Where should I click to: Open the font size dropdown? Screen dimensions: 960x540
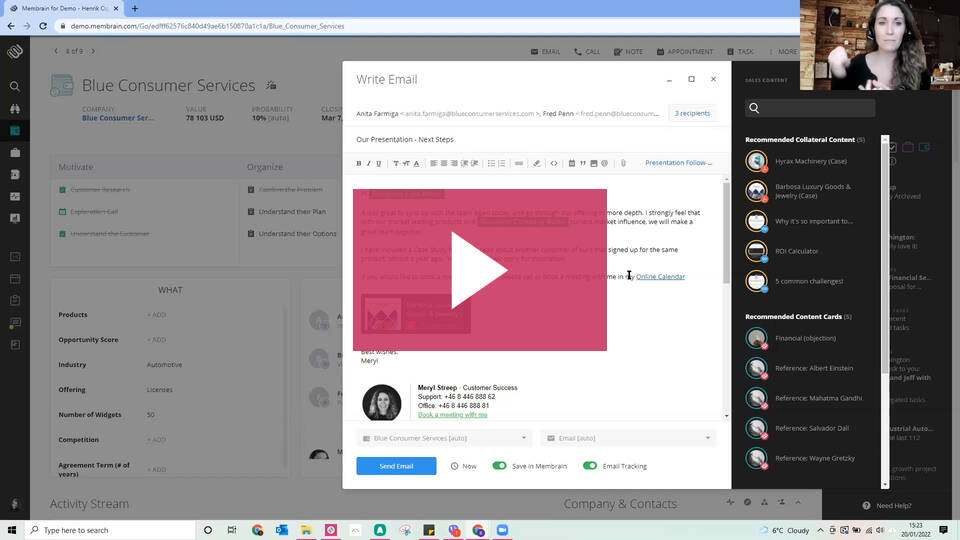(406, 163)
